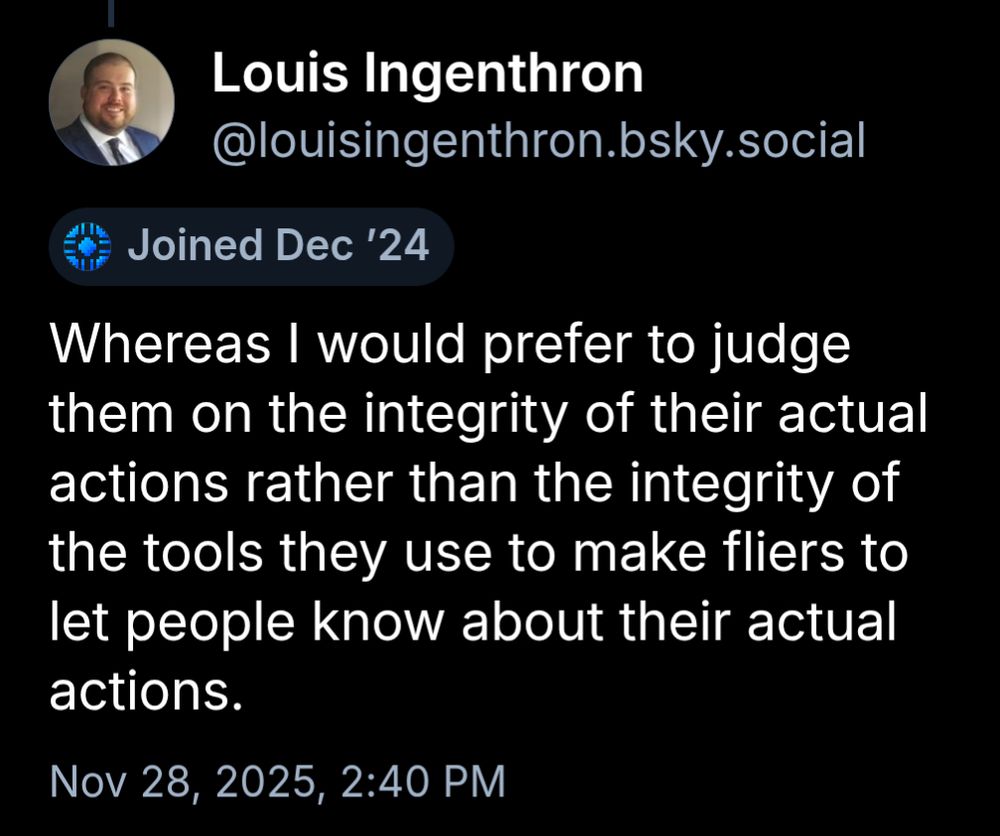The image size is (1000, 836).
Task: Click the 'Joined Dec '24' badge pill
Action: click(250, 245)
